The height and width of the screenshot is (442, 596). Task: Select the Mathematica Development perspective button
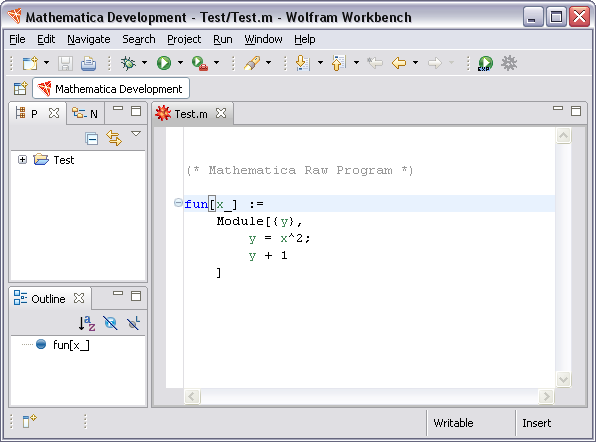pos(111,89)
